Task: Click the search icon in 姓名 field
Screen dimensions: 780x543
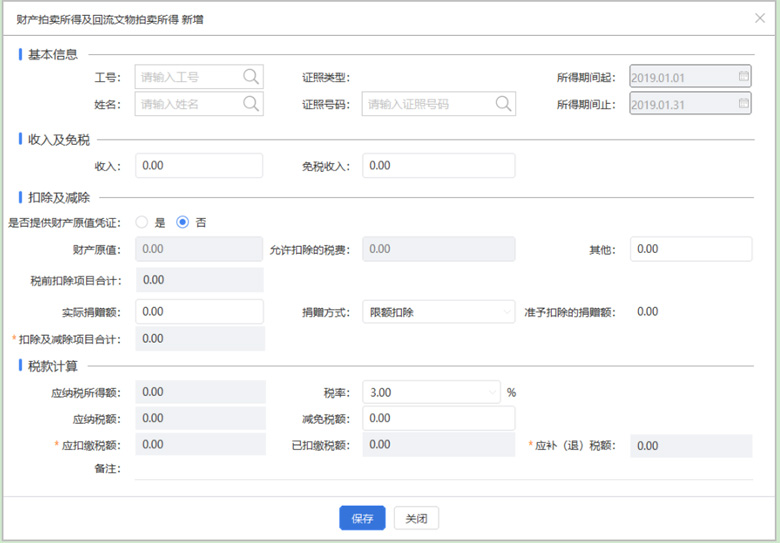Action: coord(250,103)
